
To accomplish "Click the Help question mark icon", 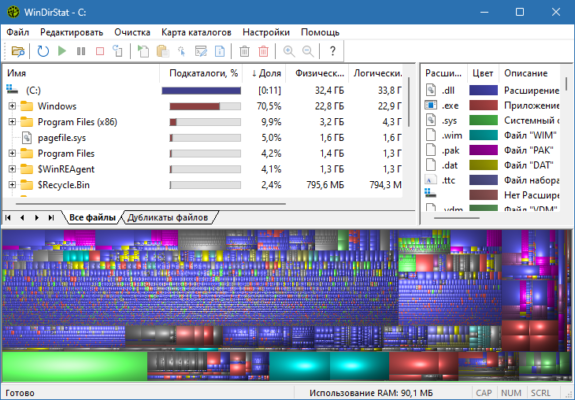I will (333, 51).
